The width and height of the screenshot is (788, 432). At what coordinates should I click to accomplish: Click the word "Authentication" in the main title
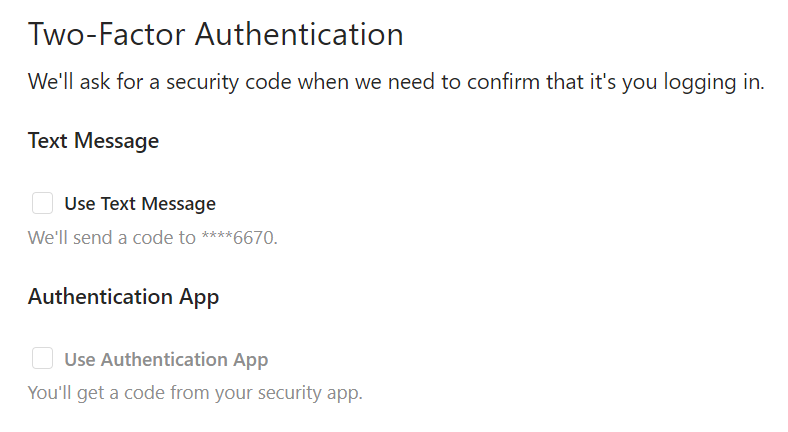click(x=298, y=34)
